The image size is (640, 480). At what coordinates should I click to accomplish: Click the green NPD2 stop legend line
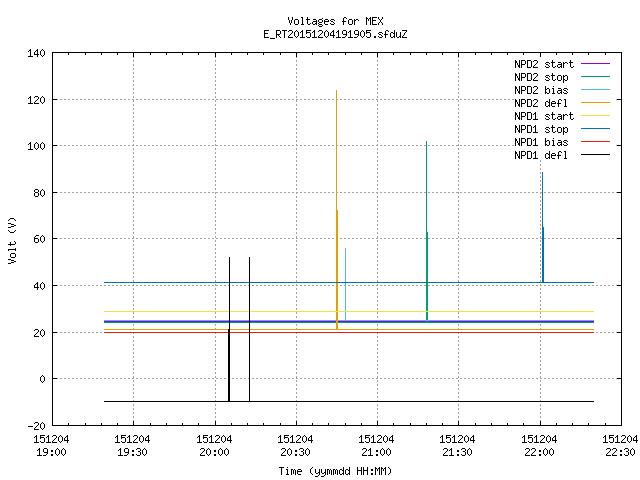pyautogui.click(x=595, y=77)
